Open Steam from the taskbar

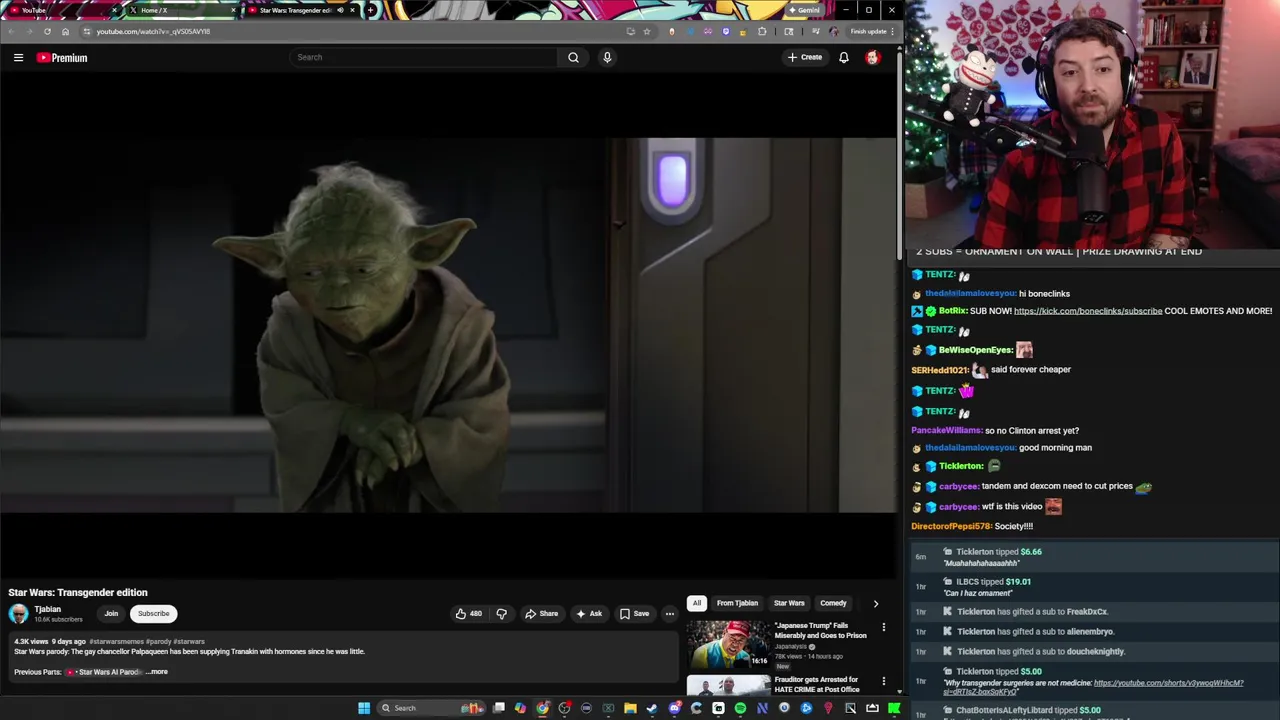(x=652, y=708)
